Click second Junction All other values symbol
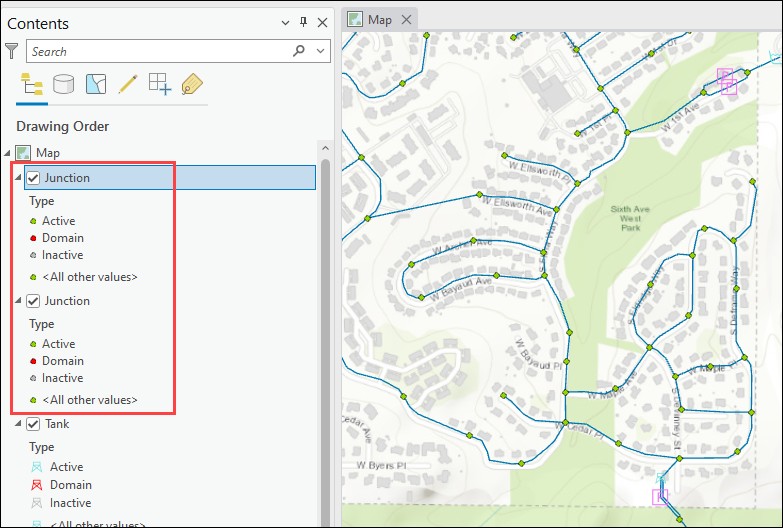The image size is (783, 528). (x=33, y=400)
